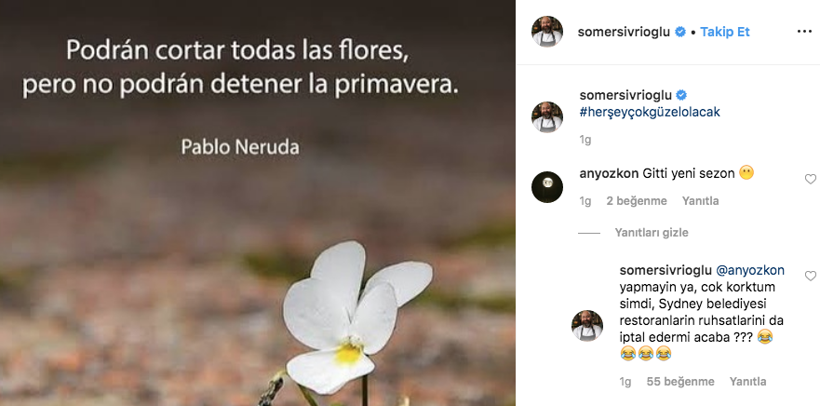Open the three-dot post options menu
This screenshot has height=406, width=820.
(804, 32)
